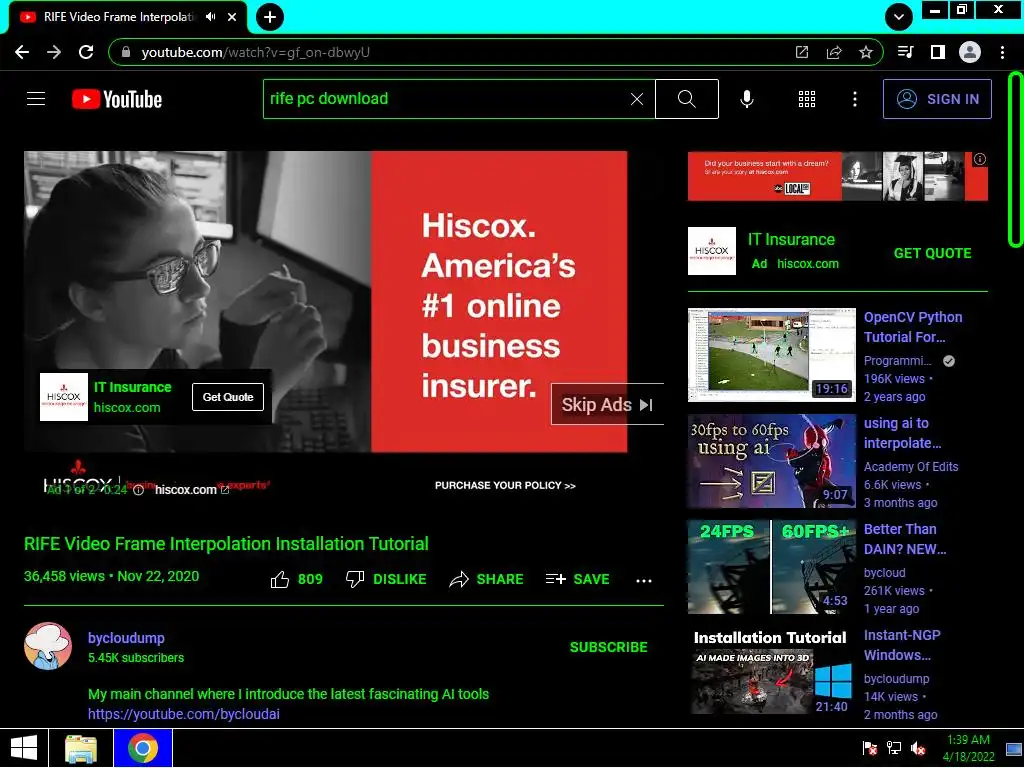Open Chrome three-dot menu
The height and width of the screenshot is (768, 1024).
(1002, 52)
